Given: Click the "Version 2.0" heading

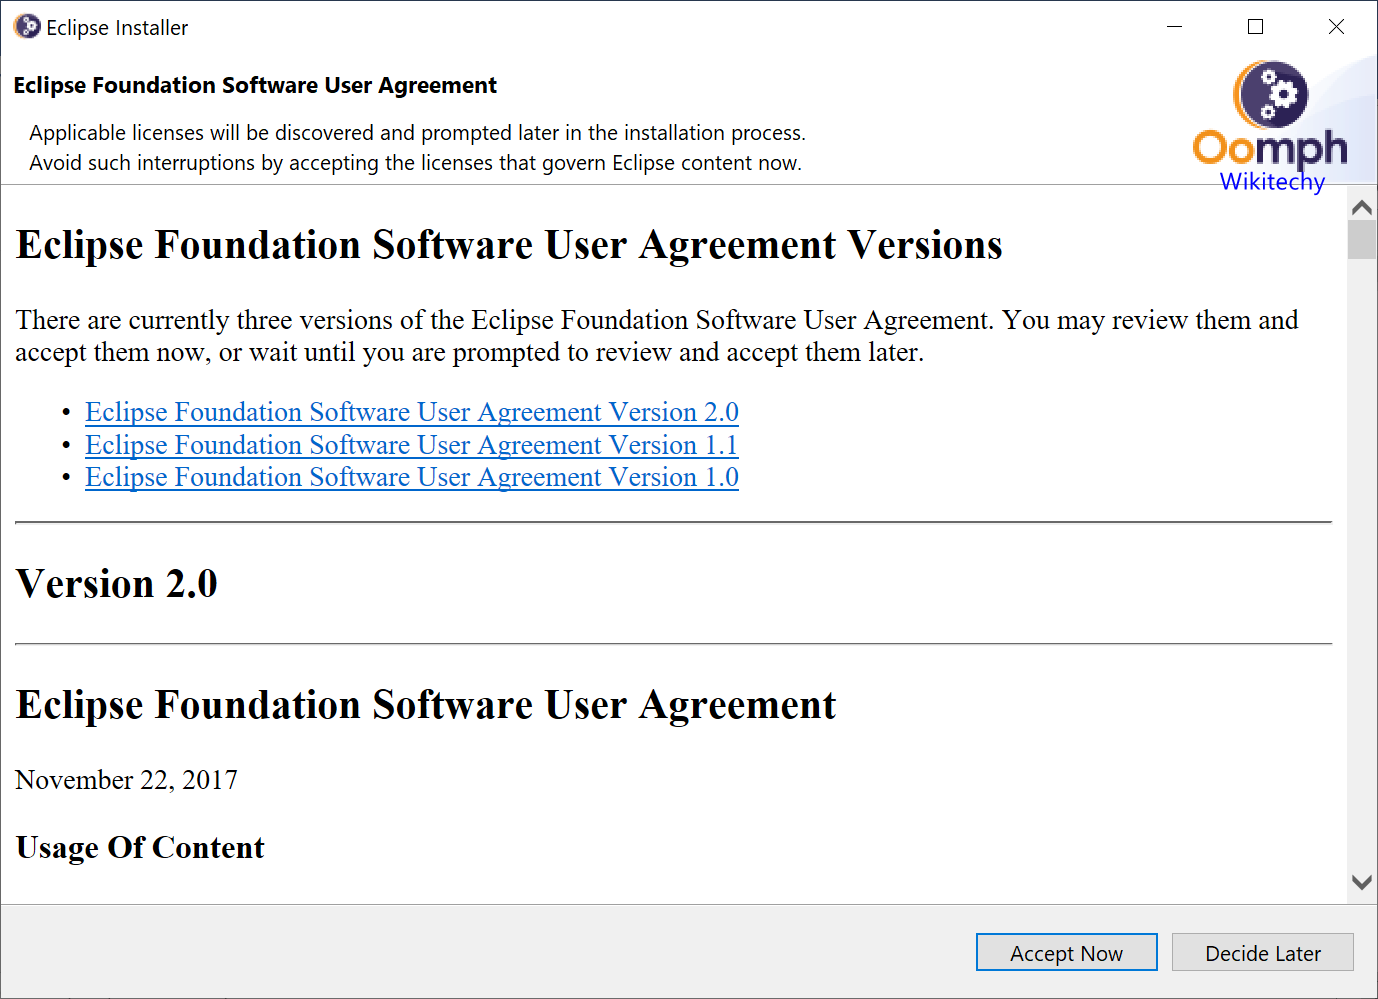Looking at the screenshot, I should pyautogui.click(x=117, y=584).
